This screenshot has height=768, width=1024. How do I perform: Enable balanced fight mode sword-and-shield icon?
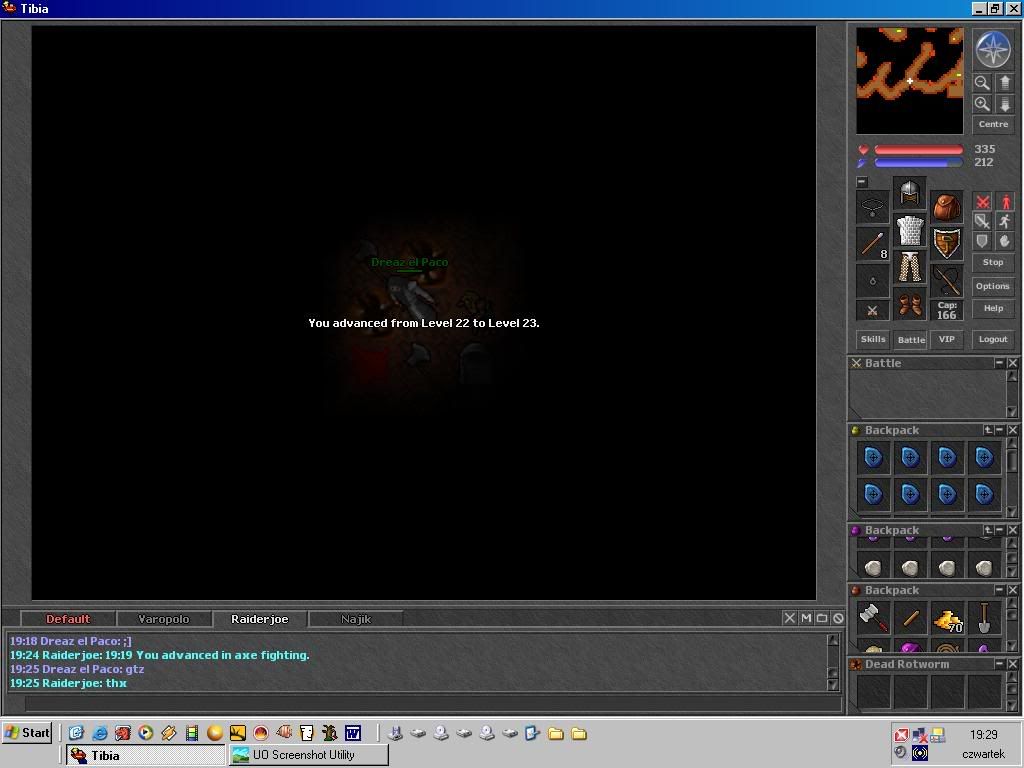pyautogui.click(x=982, y=221)
